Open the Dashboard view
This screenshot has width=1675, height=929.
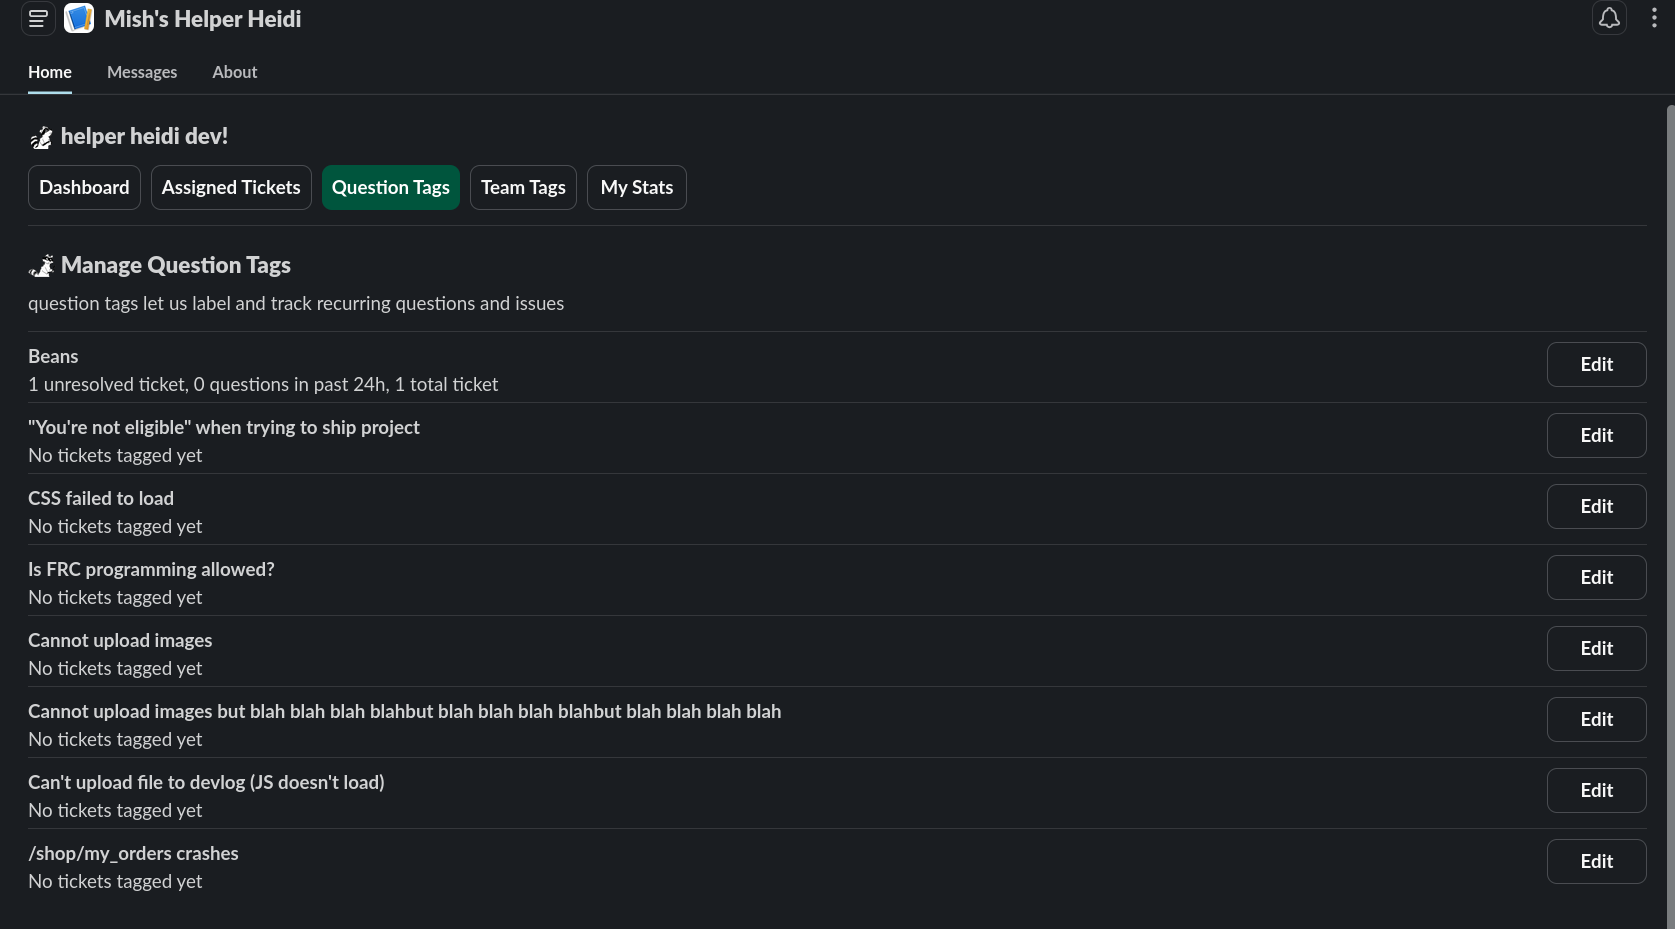(x=84, y=188)
